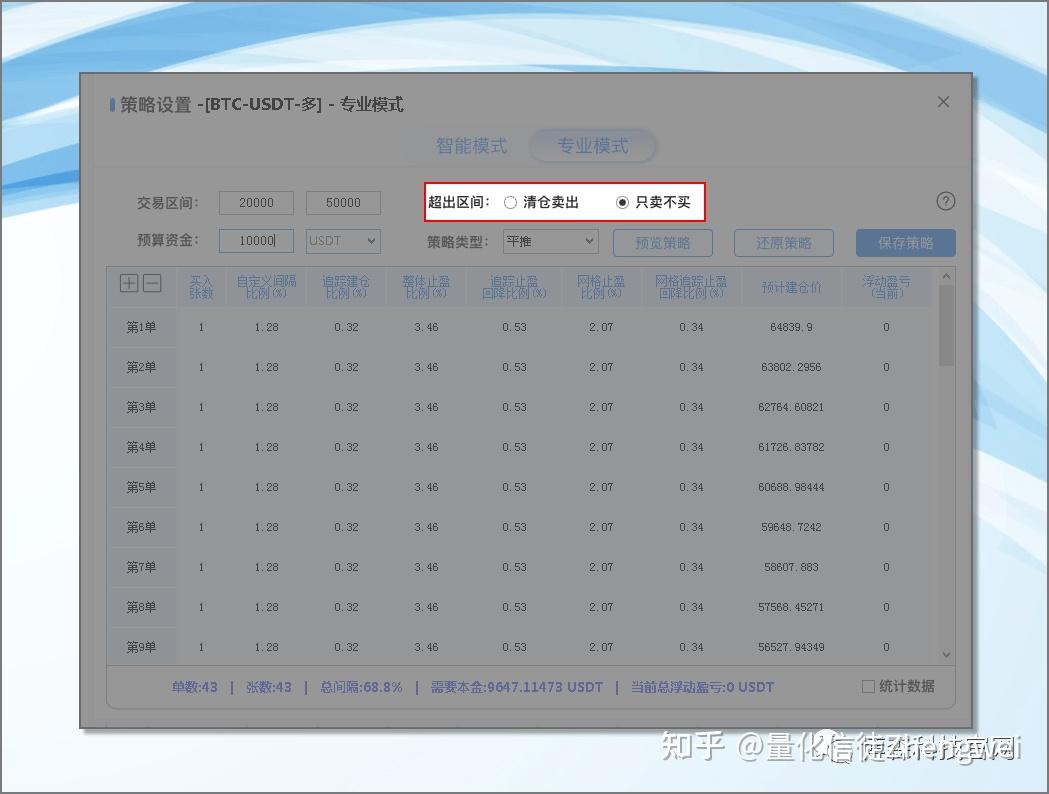Click price cell 61726.83782 in 第4单
The height and width of the screenshot is (794, 1049).
point(791,447)
